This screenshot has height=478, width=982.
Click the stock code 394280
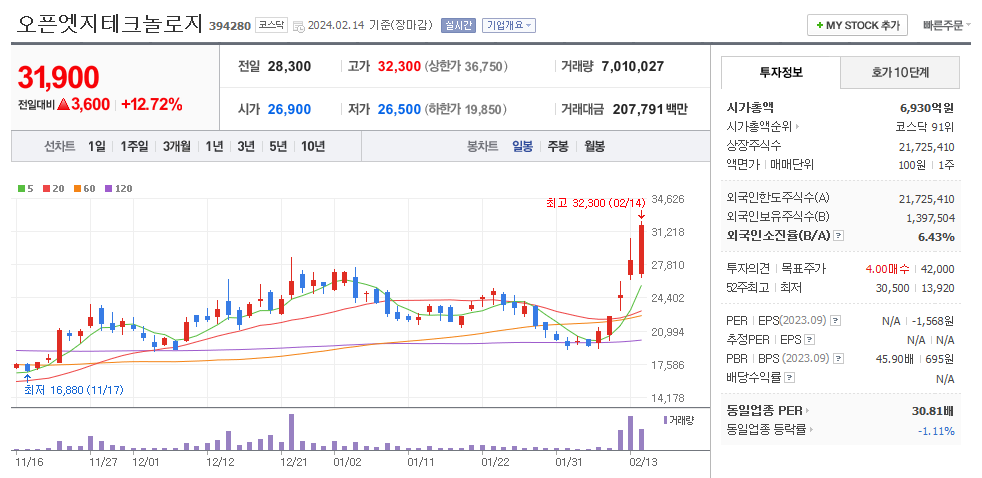[x=230, y=26]
